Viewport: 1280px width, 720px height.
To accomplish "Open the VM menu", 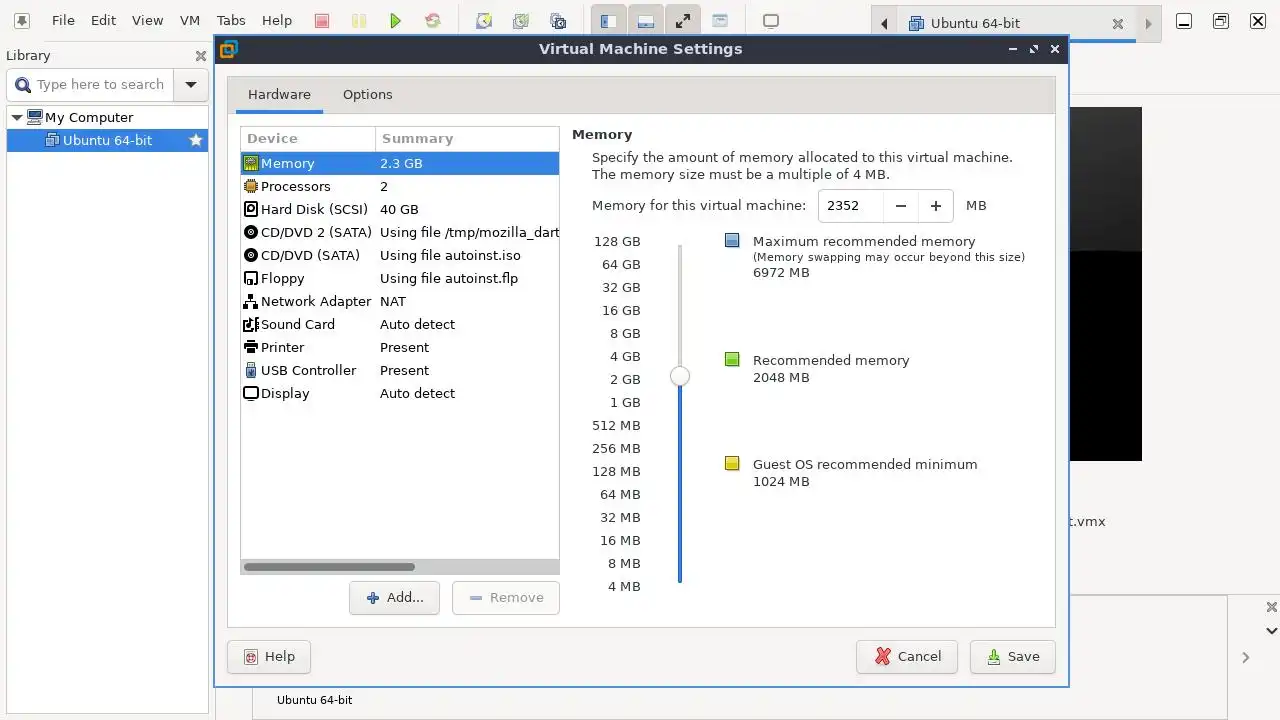I will [x=189, y=20].
